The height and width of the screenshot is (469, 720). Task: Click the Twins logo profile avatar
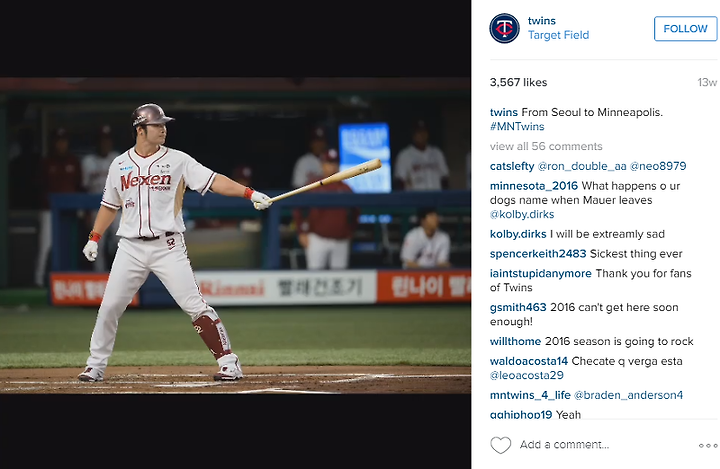(x=504, y=28)
